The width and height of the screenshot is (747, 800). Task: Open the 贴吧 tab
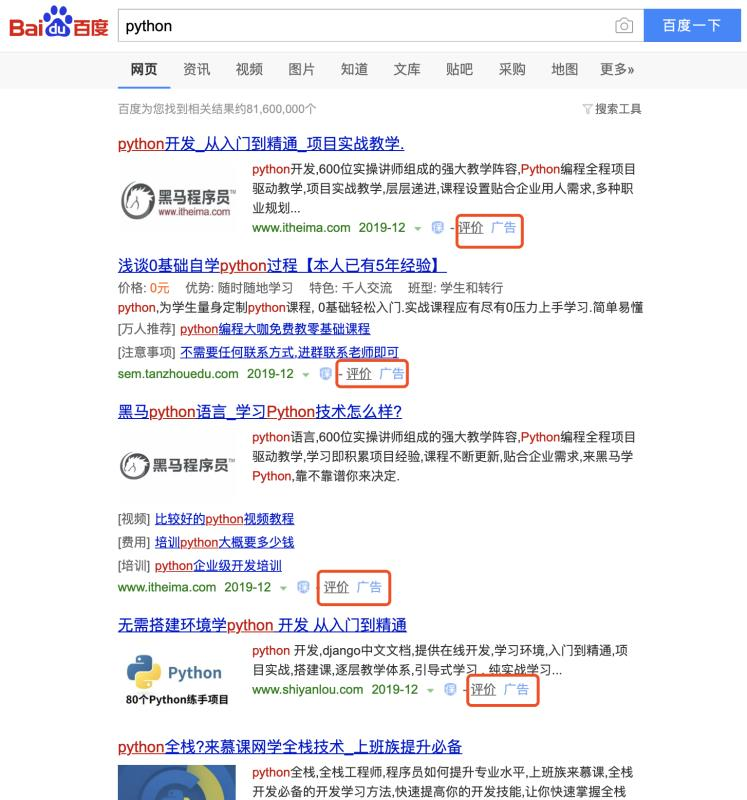coord(459,69)
